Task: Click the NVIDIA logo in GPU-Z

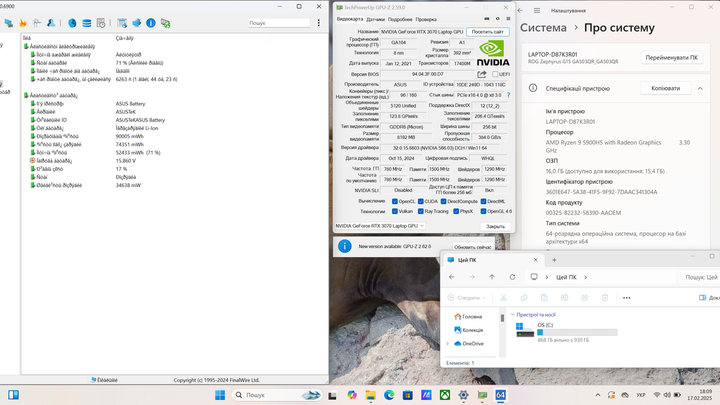Action: [493, 53]
